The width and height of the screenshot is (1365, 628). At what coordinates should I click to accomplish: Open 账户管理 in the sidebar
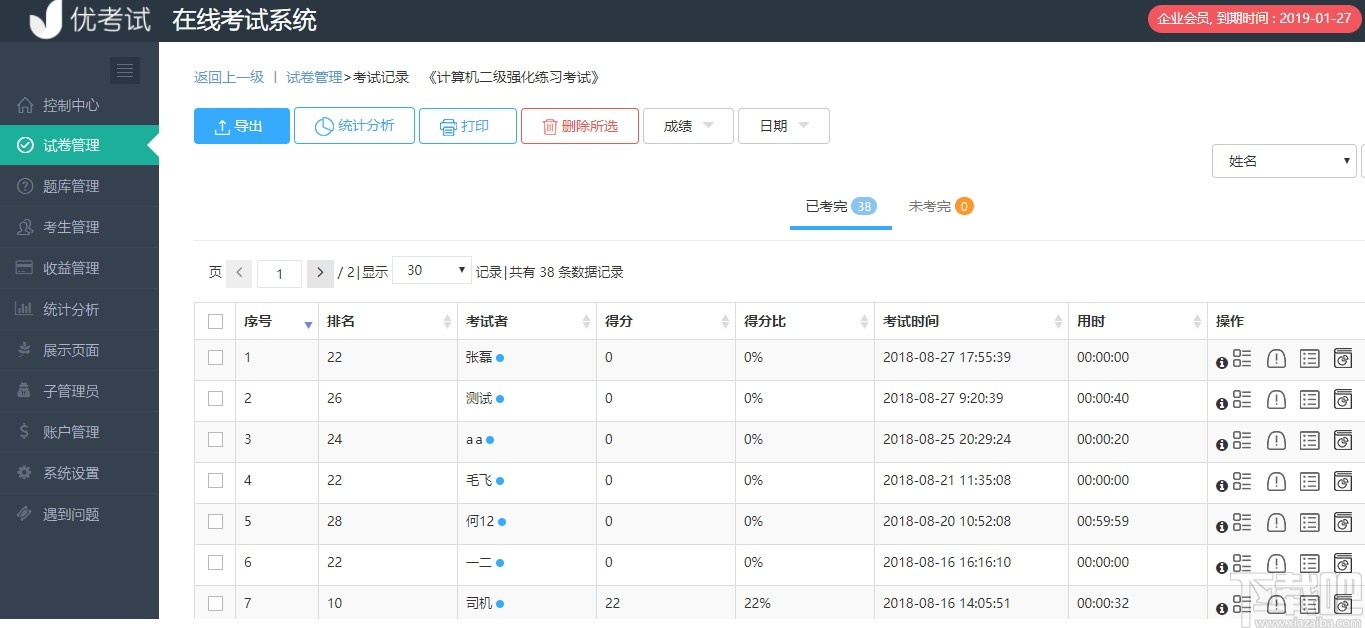[79, 432]
